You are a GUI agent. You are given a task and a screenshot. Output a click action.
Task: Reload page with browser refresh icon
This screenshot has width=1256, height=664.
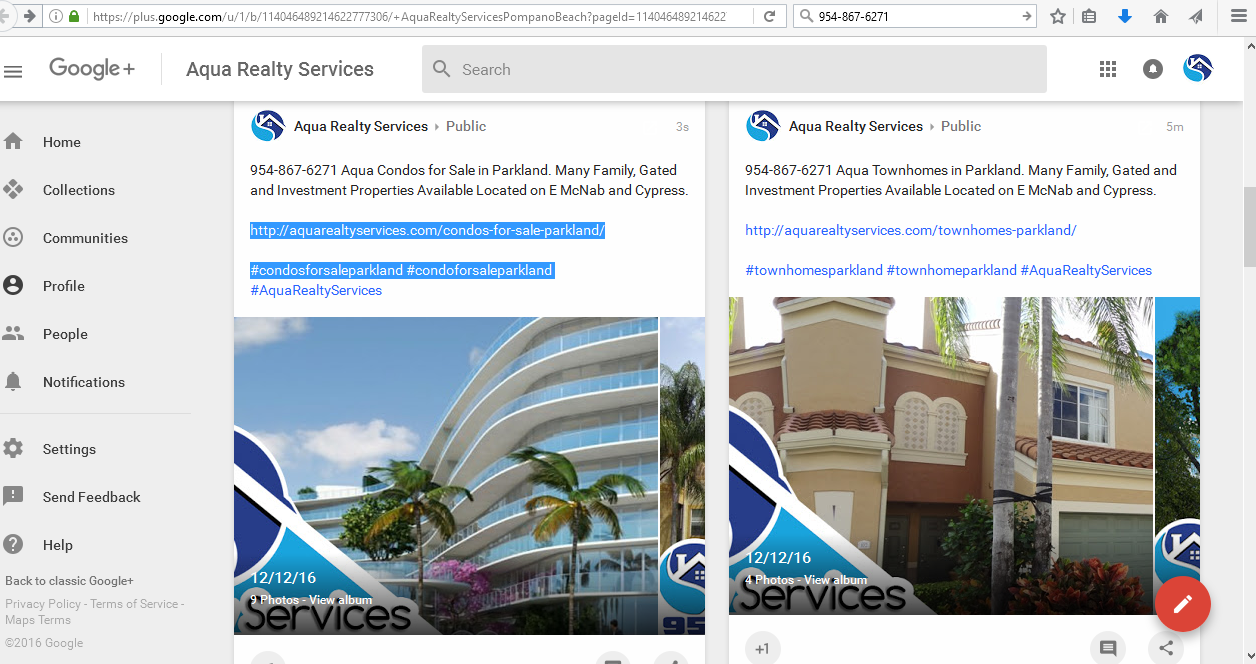pyautogui.click(x=769, y=16)
